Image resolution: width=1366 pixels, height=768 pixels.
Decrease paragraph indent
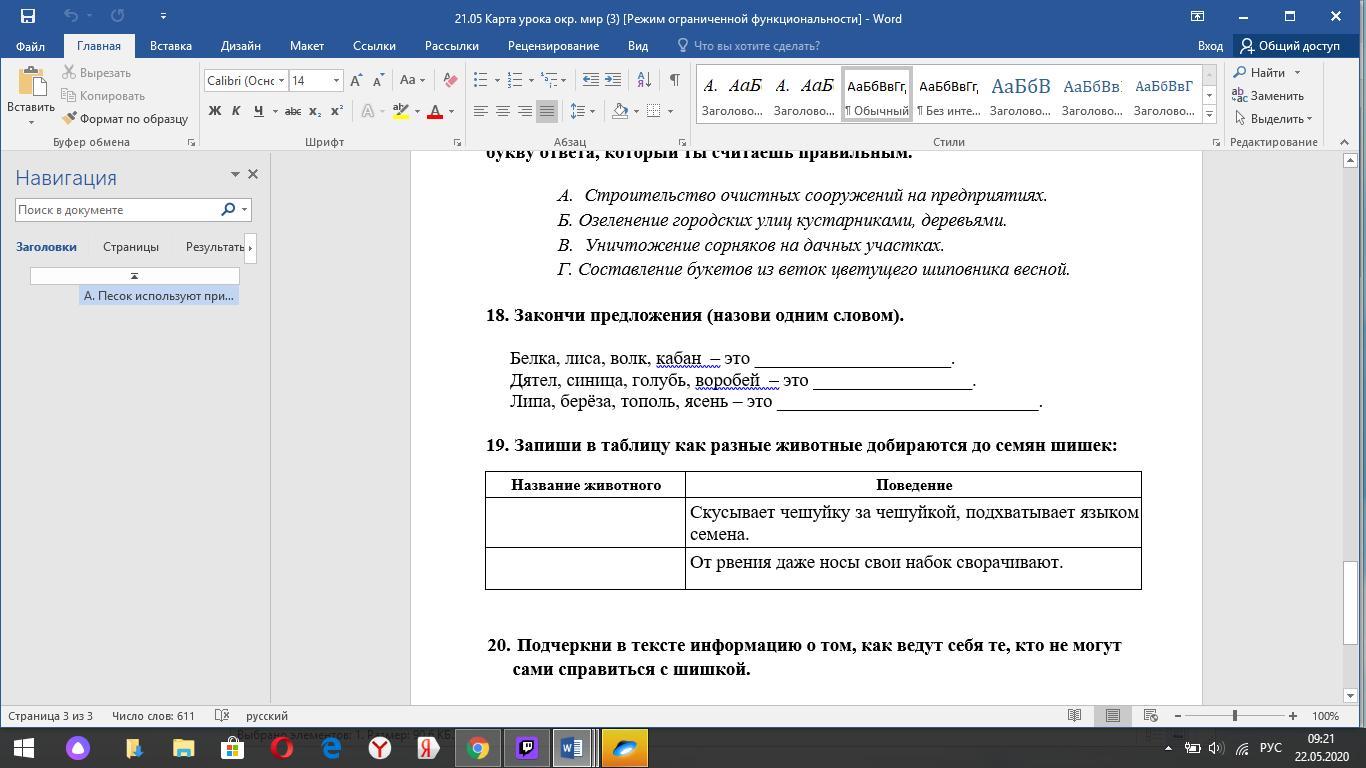591,80
